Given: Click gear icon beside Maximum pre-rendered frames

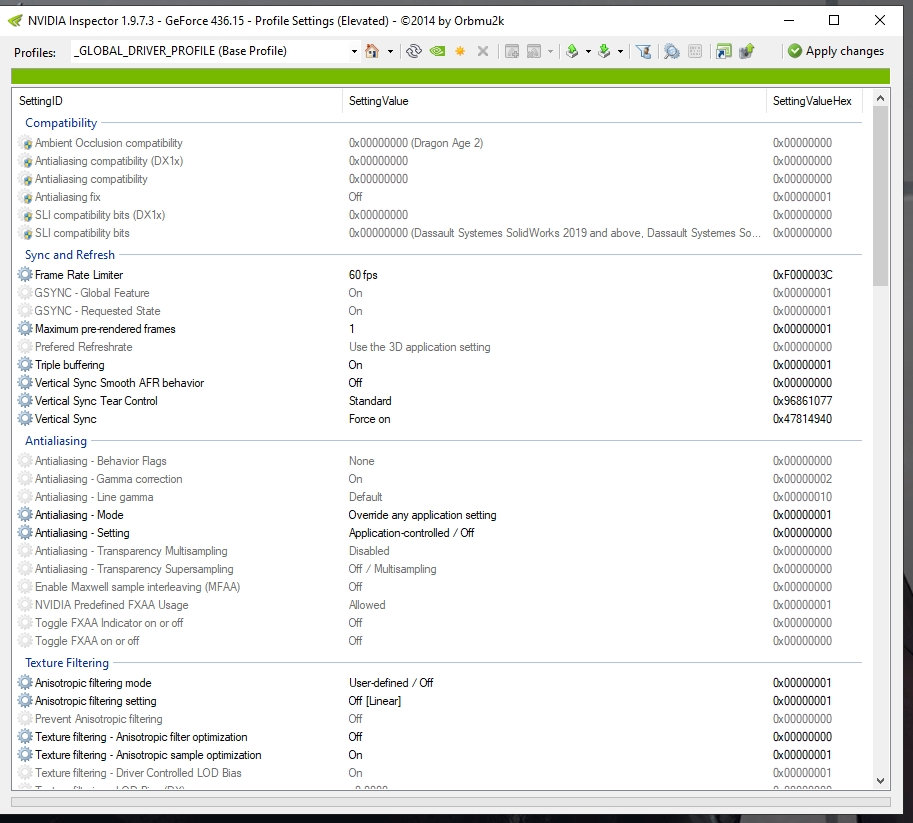Looking at the screenshot, I should (x=25, y=329).
